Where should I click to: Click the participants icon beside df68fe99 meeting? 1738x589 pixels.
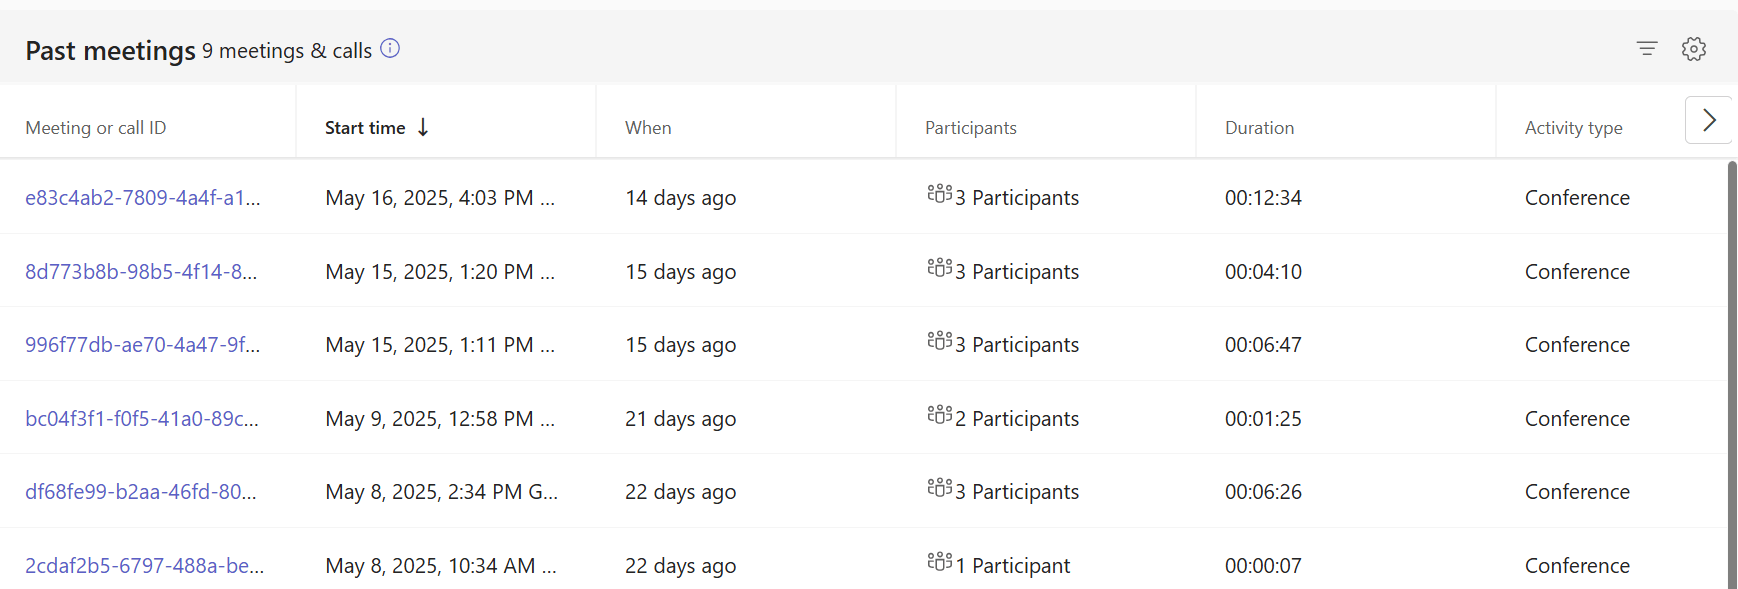coord(938,489)
